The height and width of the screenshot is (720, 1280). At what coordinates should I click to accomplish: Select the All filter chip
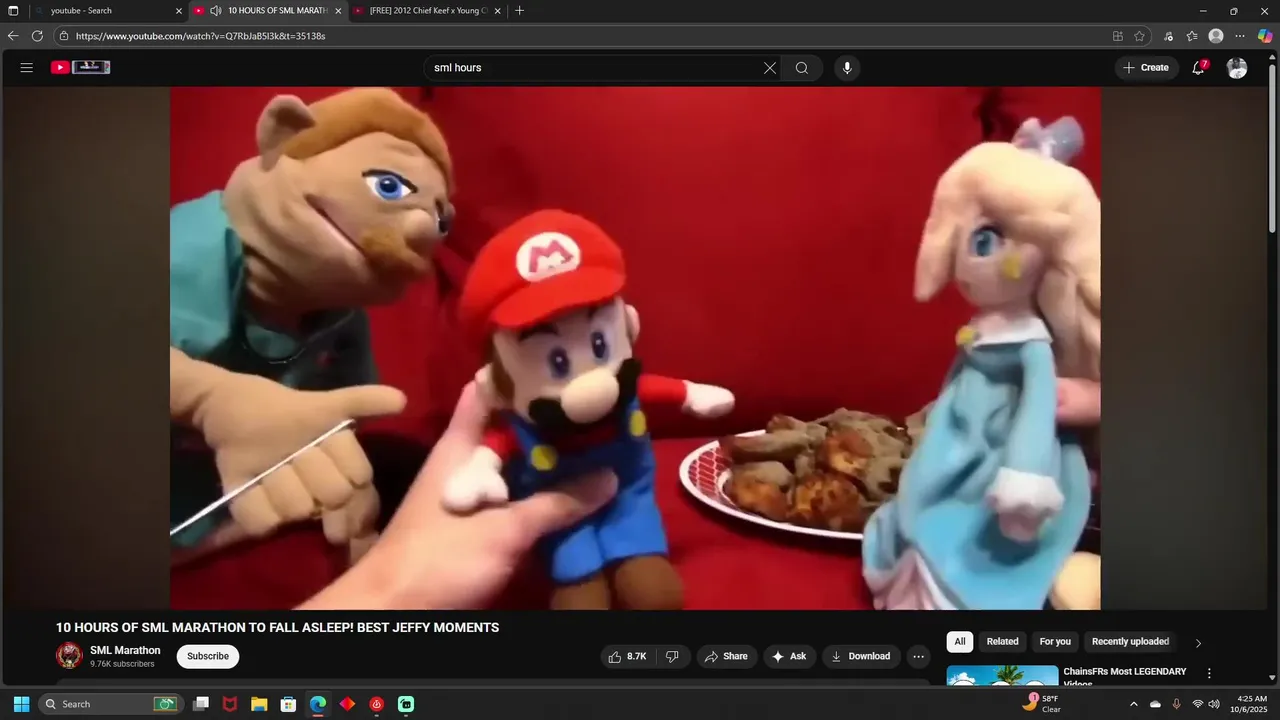960,642
